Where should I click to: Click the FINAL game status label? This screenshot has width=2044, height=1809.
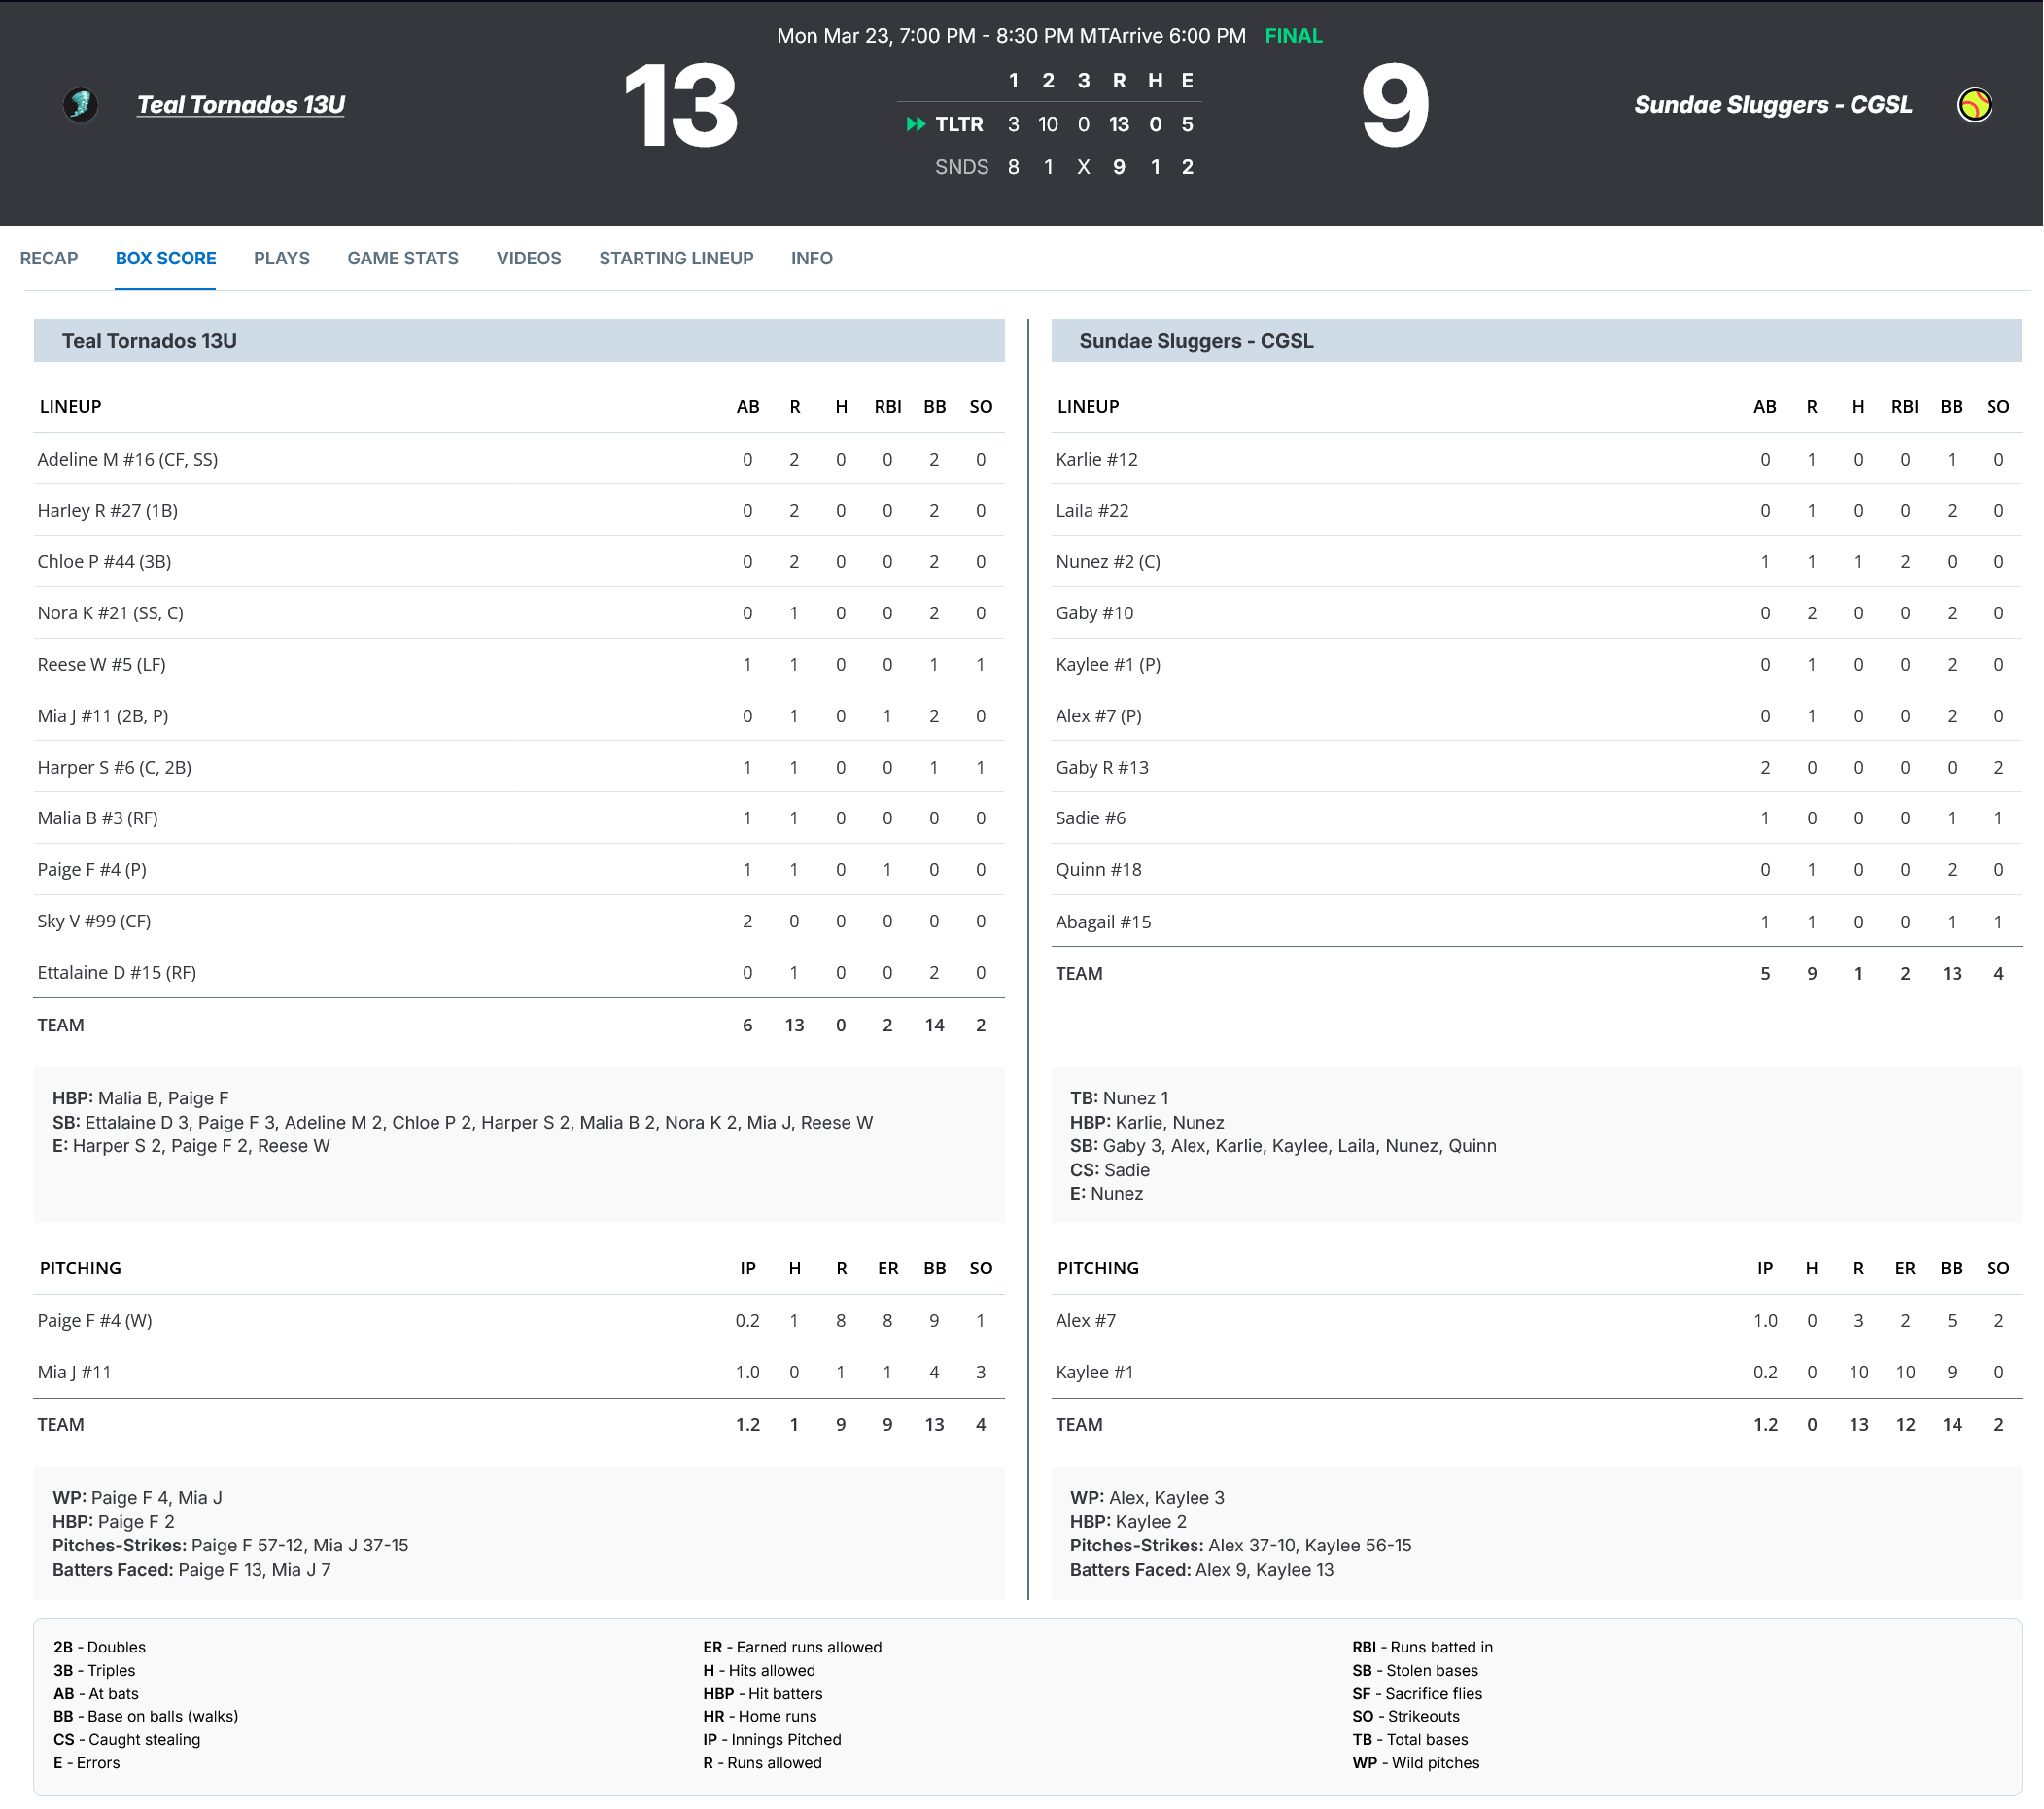[x=1293, y=36]
